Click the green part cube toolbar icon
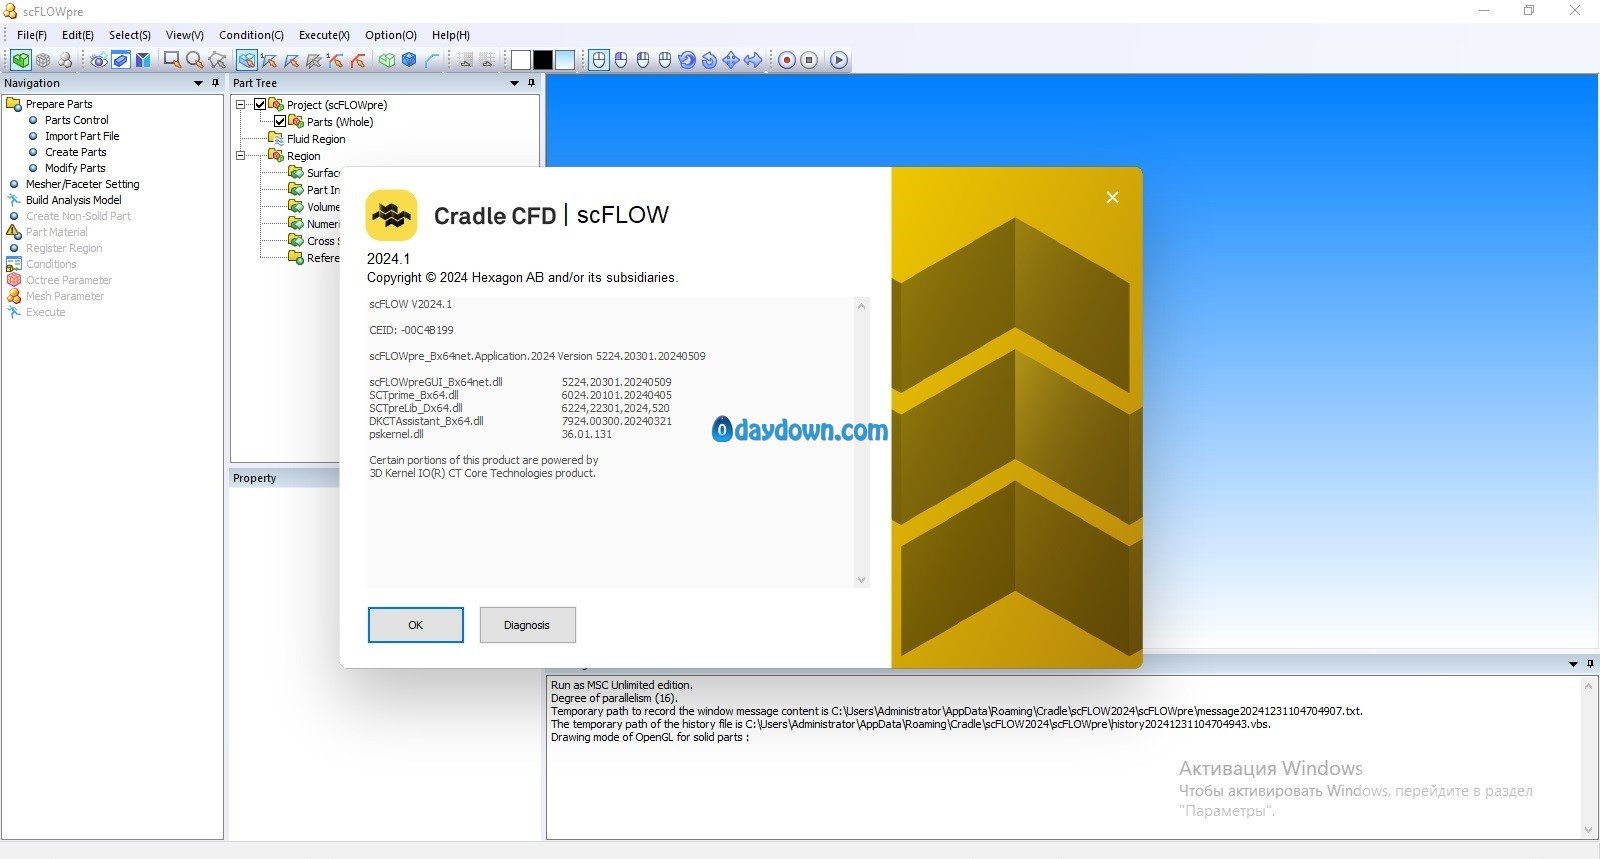This screenshot has height=859, width=1600. [x=387, y=60]
